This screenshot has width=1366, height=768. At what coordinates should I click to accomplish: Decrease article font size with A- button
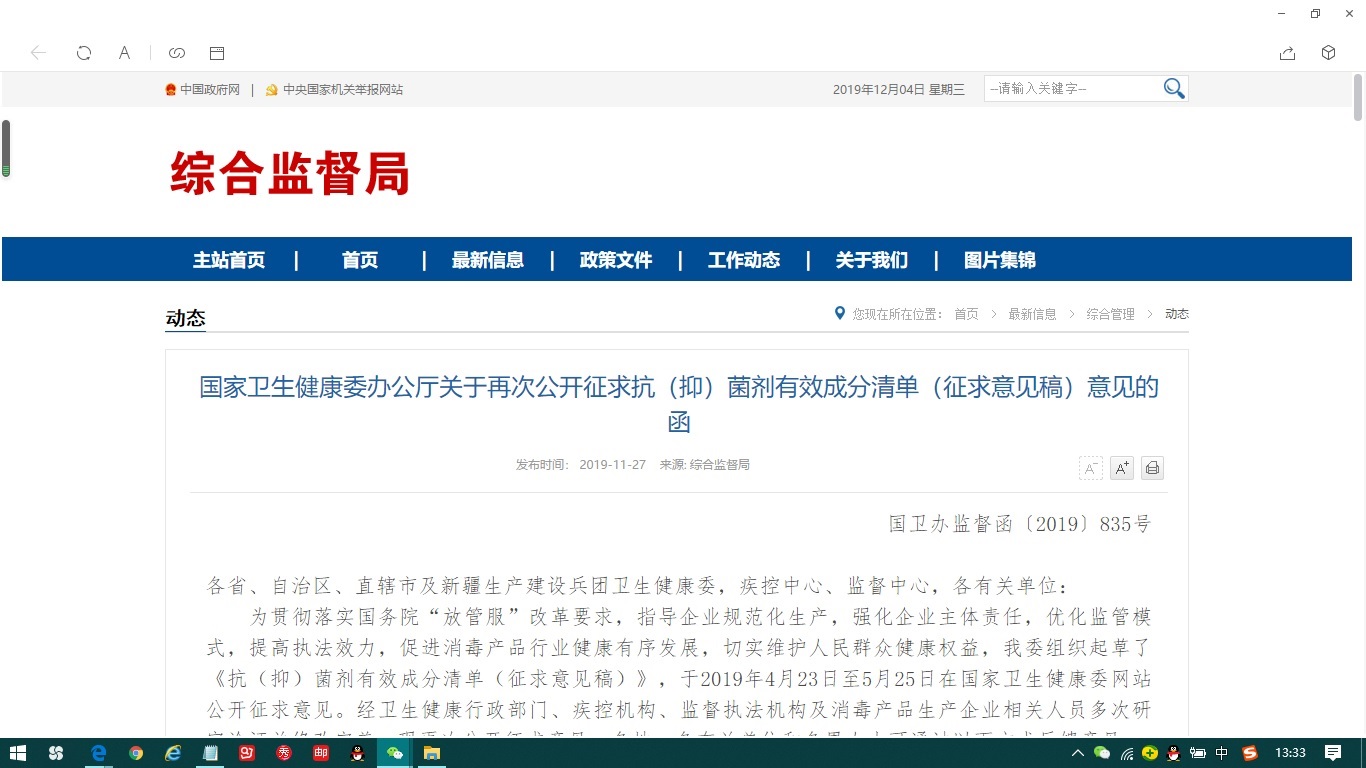pyautogui.click(x=1090, y=468)
